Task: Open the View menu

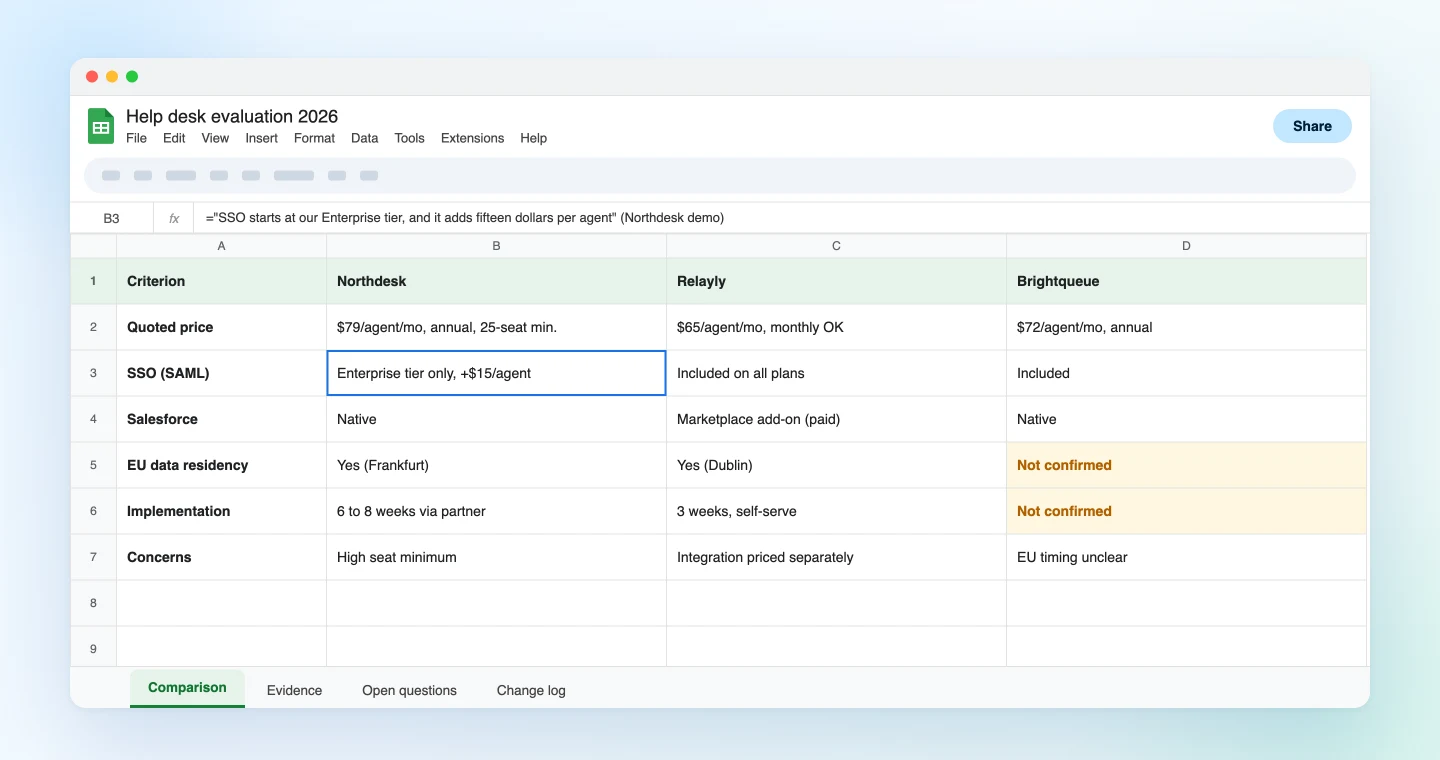Action: click(215, 138)
